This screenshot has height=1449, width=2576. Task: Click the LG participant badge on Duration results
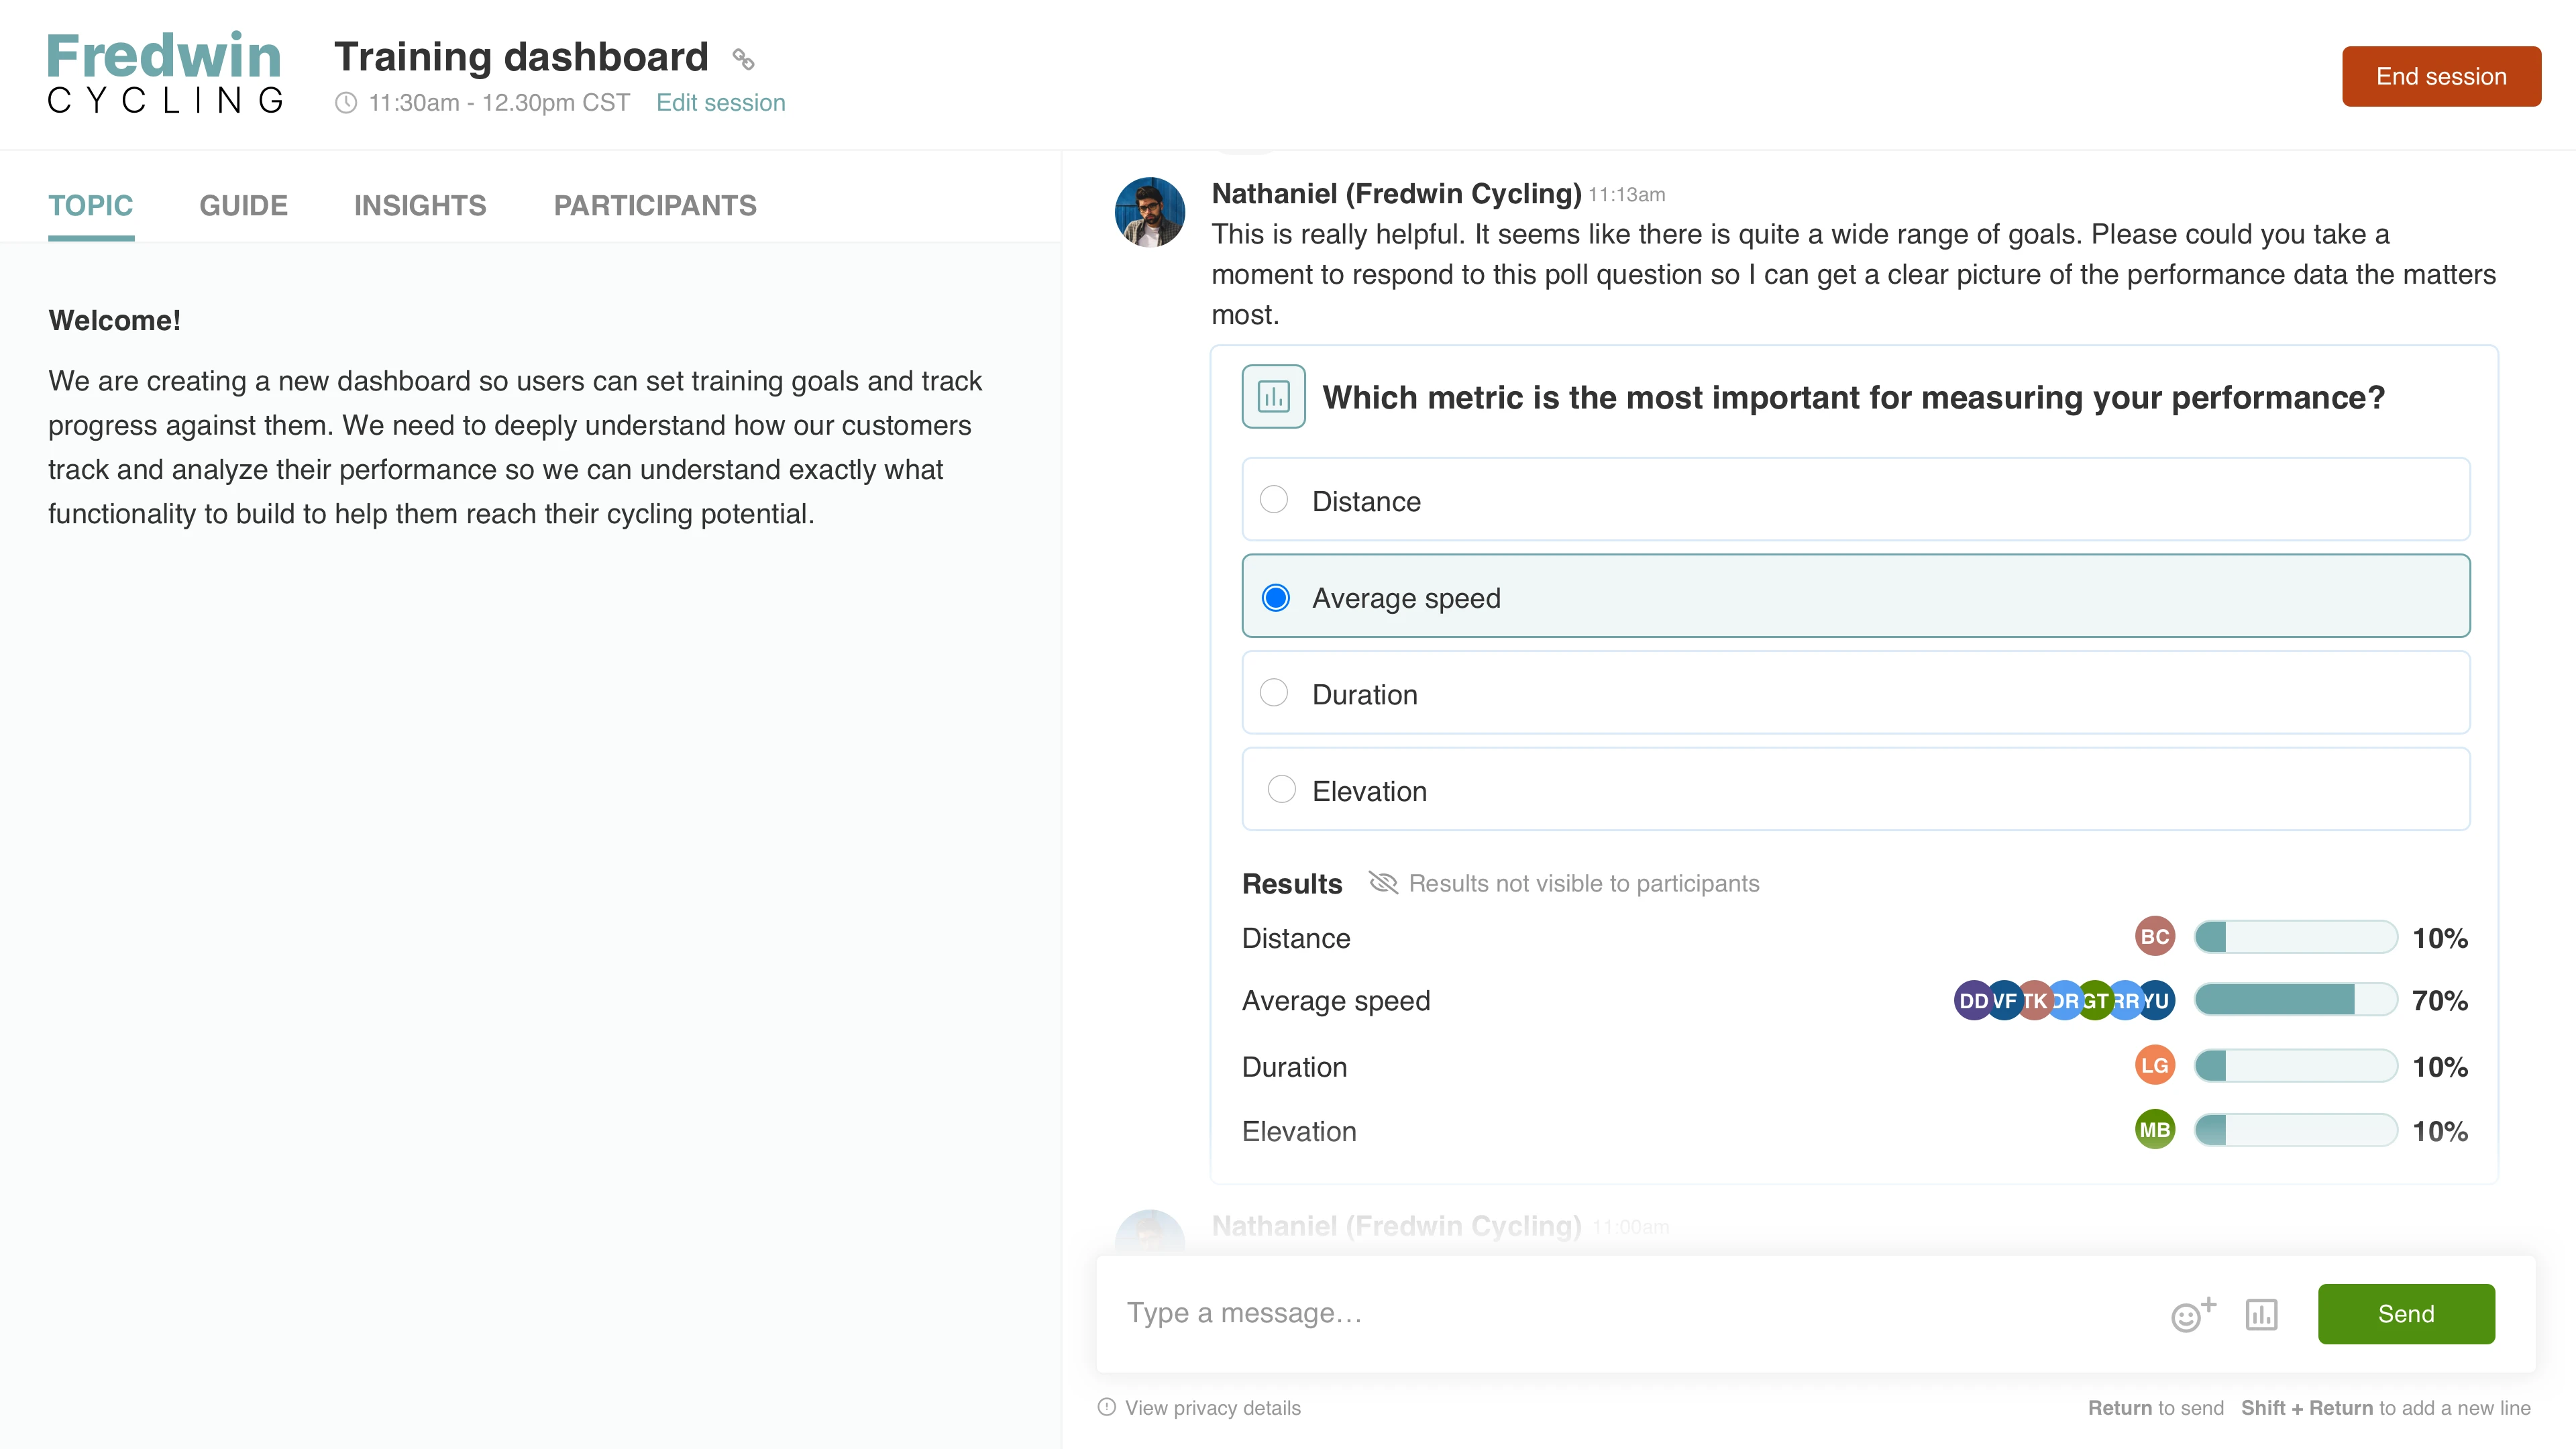(x=2155, y=1065)
